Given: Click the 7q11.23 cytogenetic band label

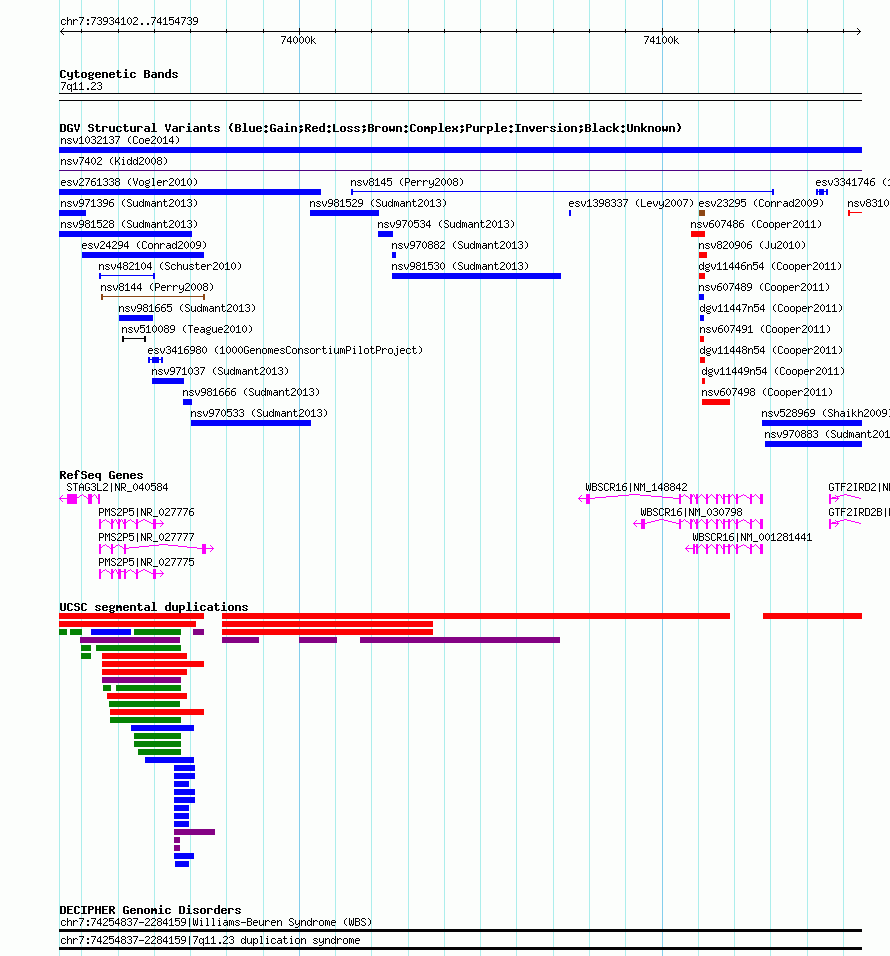Looking at the screenshot, I should point(81,87).
